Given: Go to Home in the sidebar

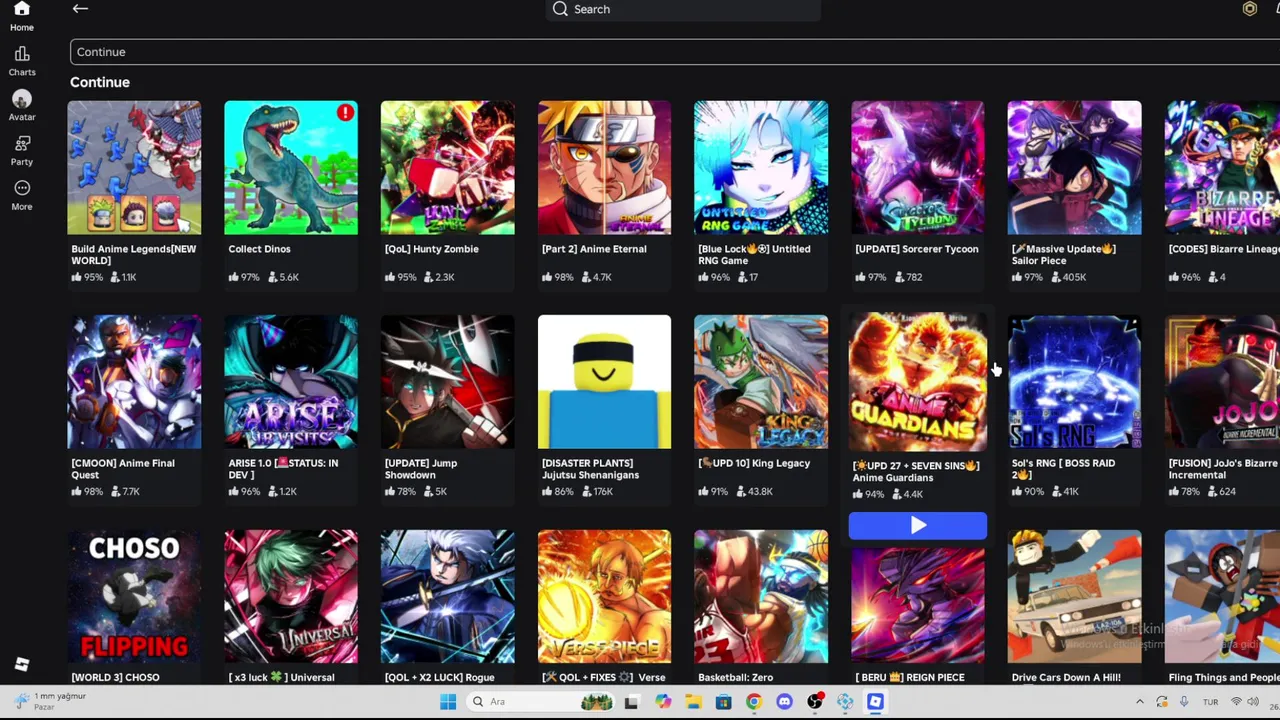Looking at the screenshot, I should [x=21, y=17].
